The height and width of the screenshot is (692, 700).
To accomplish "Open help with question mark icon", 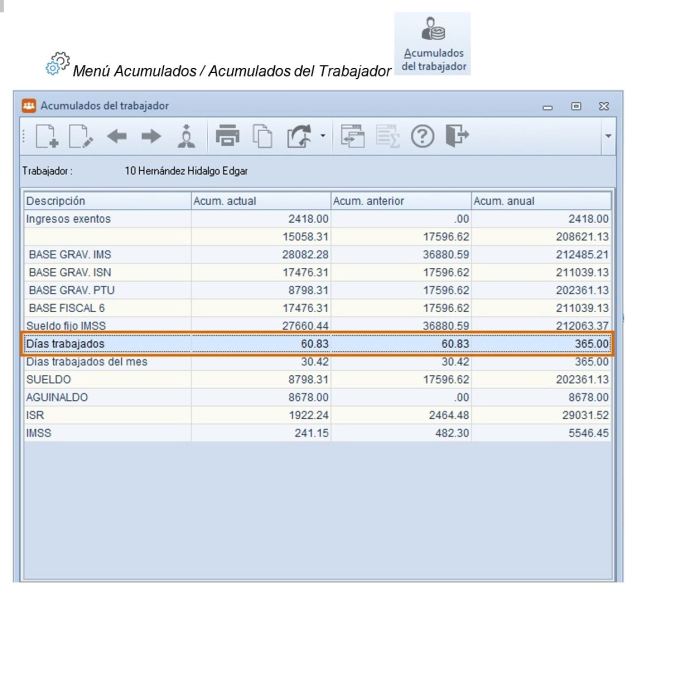I will 423,136.
